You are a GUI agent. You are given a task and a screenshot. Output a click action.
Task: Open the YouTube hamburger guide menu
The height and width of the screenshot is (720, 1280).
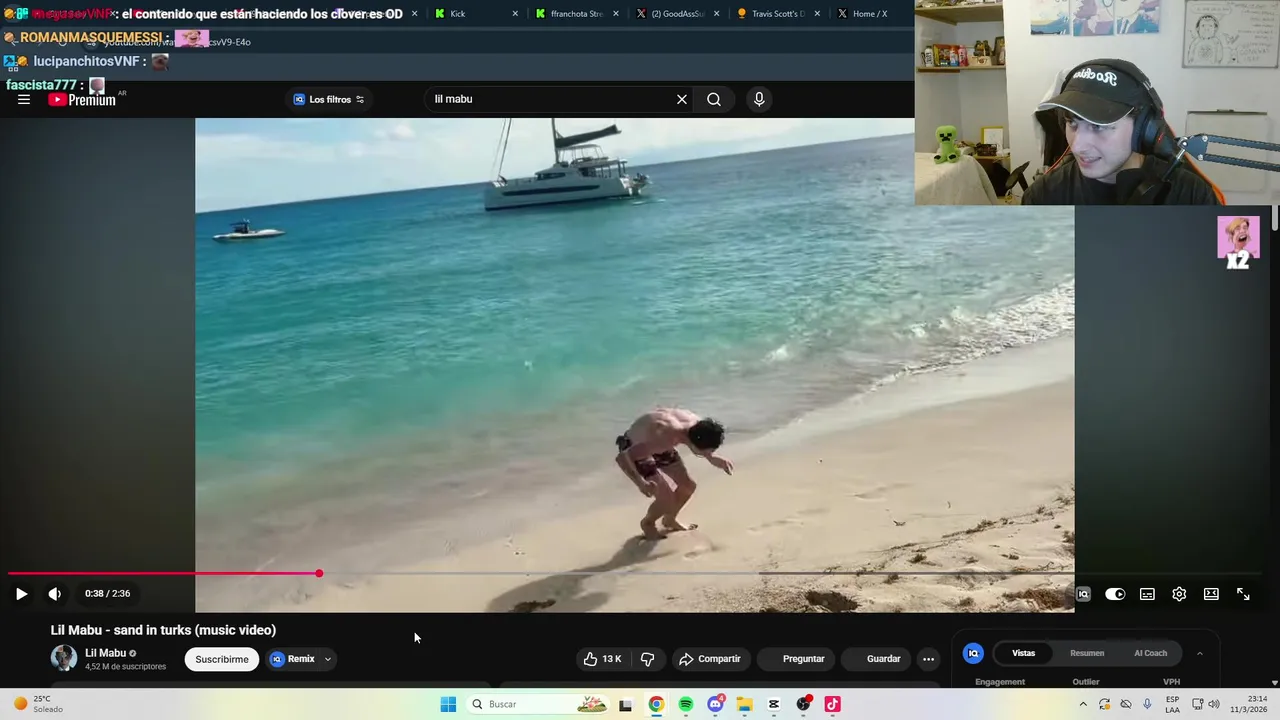(x=24, y=99)
